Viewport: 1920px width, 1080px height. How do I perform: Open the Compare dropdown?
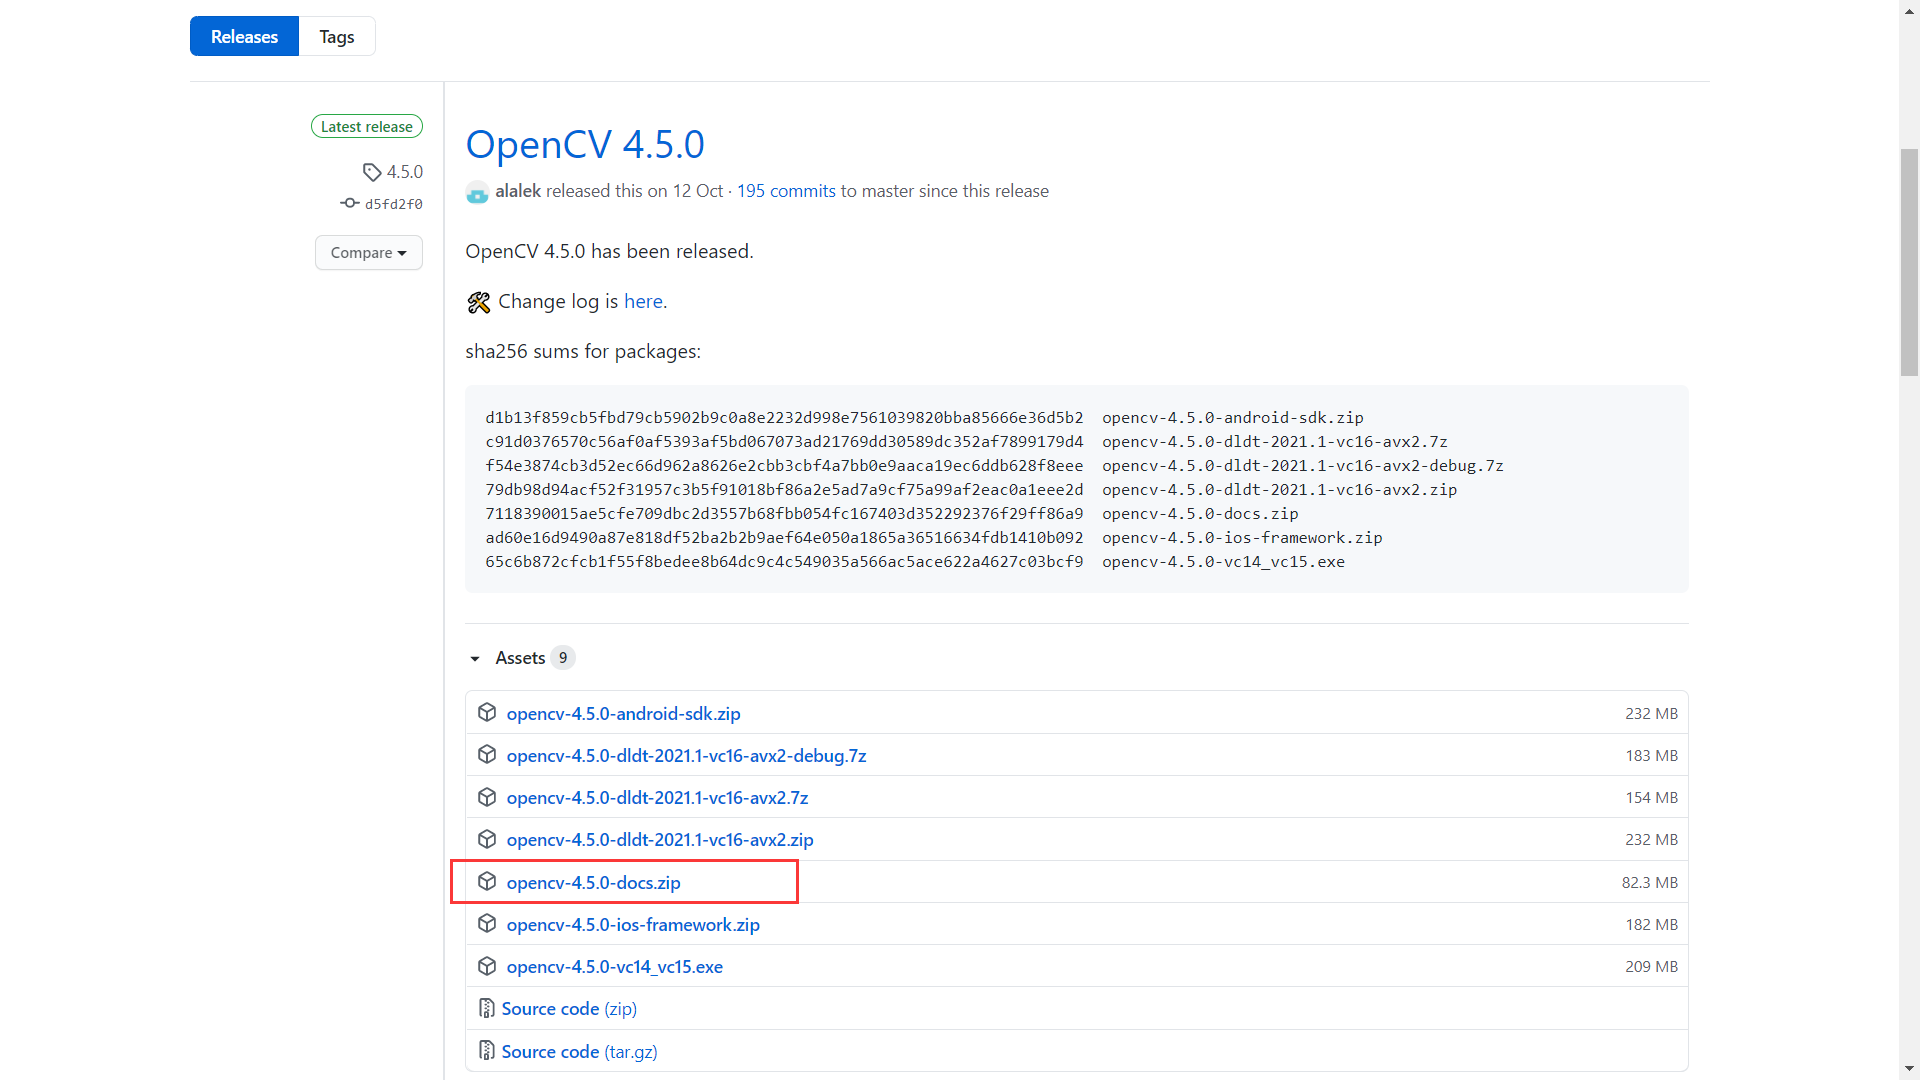(x=368, y=253)
